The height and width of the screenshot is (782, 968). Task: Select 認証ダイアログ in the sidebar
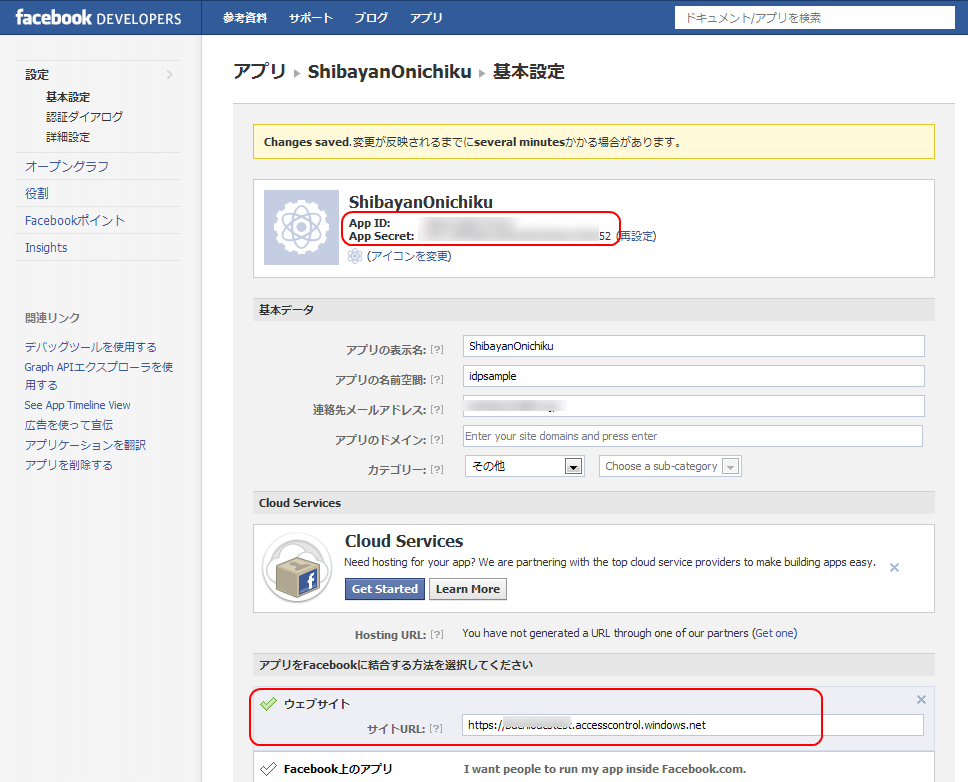click(85, 117)
